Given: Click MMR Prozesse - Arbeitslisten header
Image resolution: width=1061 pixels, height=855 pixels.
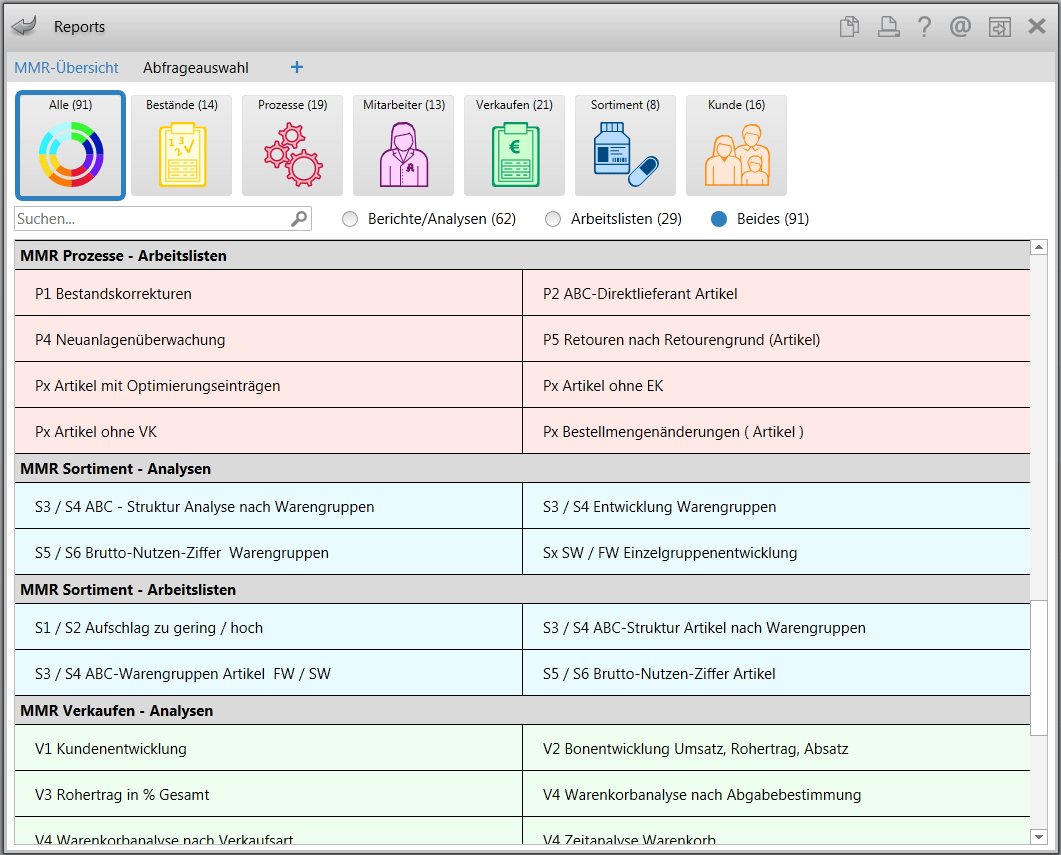Looking at the screenshot, I should pos(522,256).
